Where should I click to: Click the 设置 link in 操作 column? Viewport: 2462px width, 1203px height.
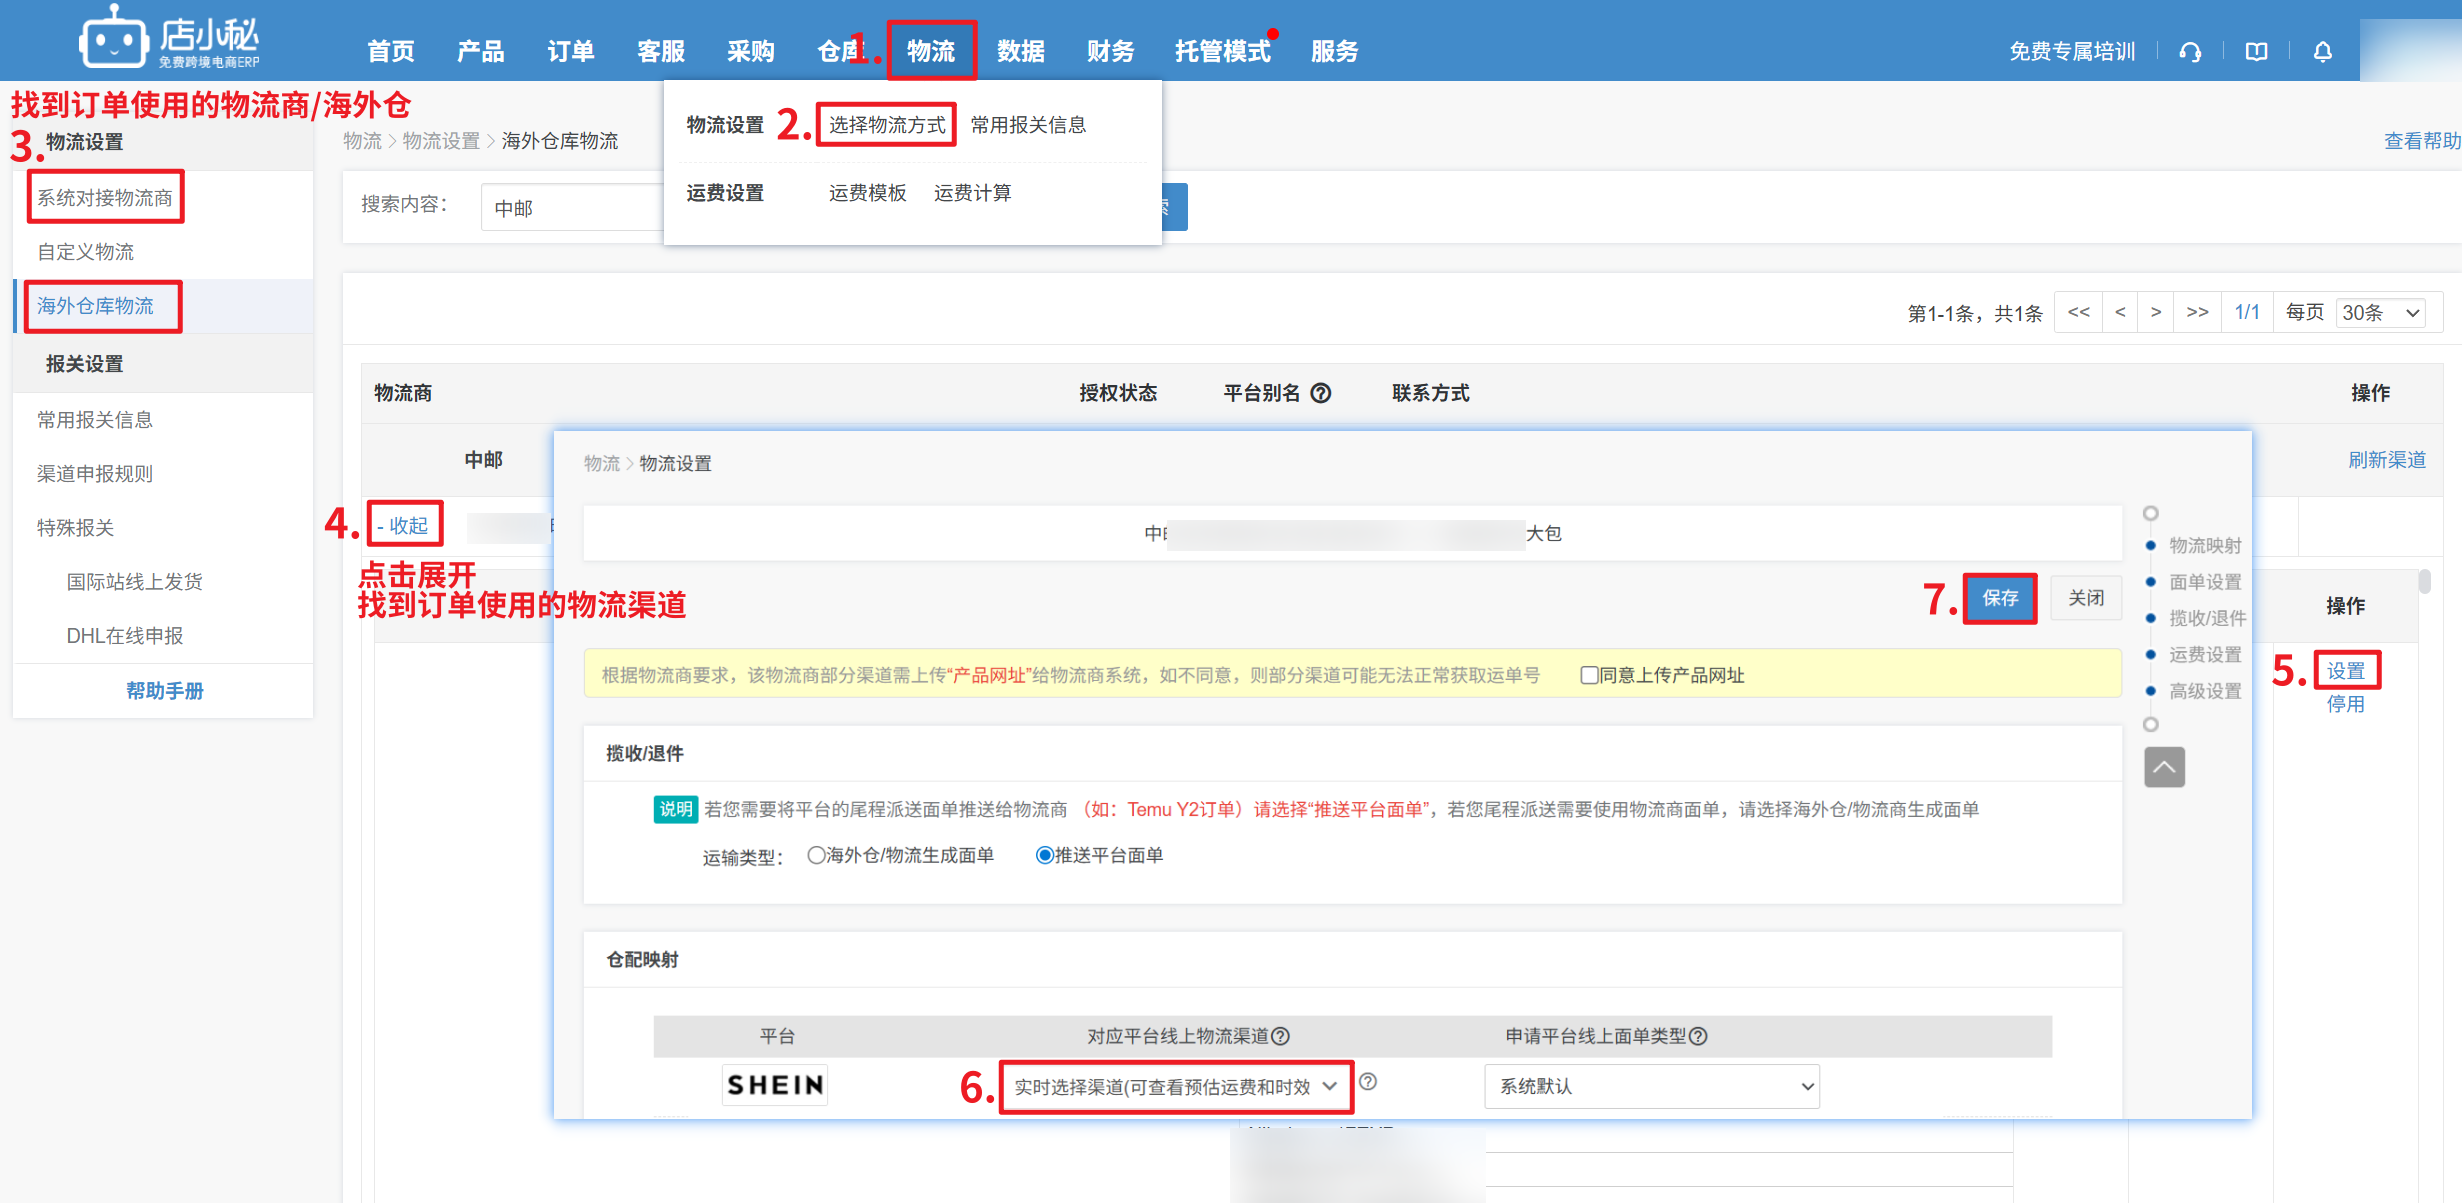pos(2345,671)
